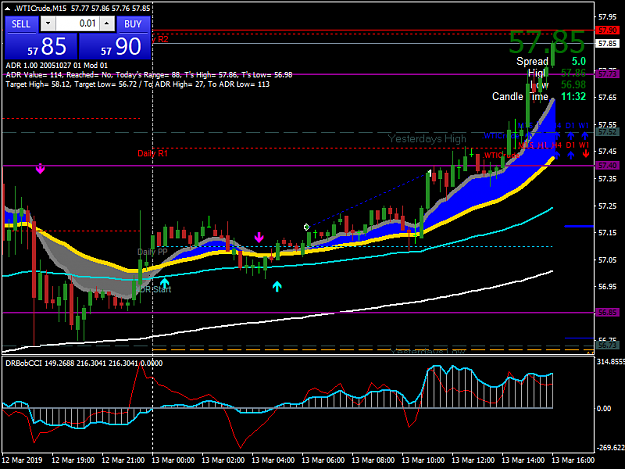Select the white diamond trendline anchor marker
Image resolution: width=625 pixels, height=469 pixels.
(x=306, y=227)
